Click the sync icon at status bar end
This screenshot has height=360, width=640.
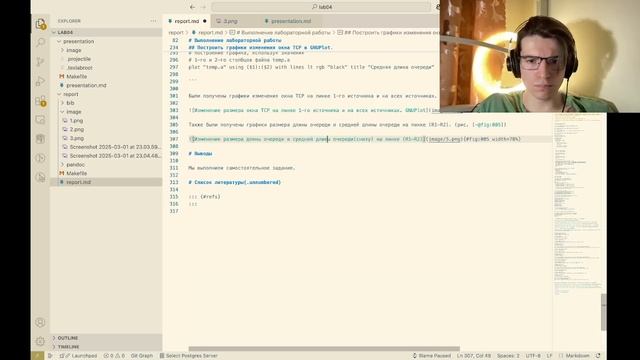598,356
